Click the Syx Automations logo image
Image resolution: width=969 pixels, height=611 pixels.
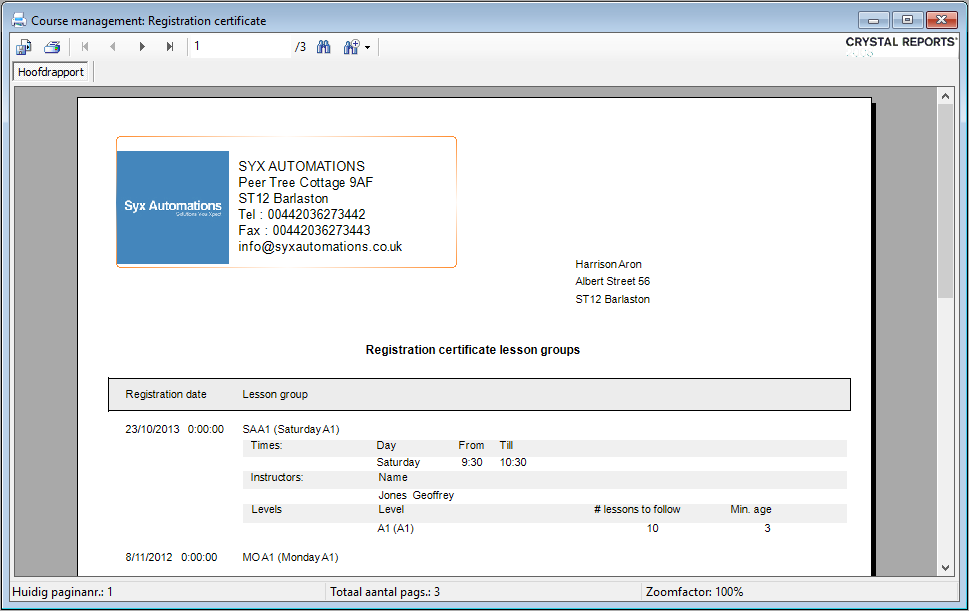point(173,207)
